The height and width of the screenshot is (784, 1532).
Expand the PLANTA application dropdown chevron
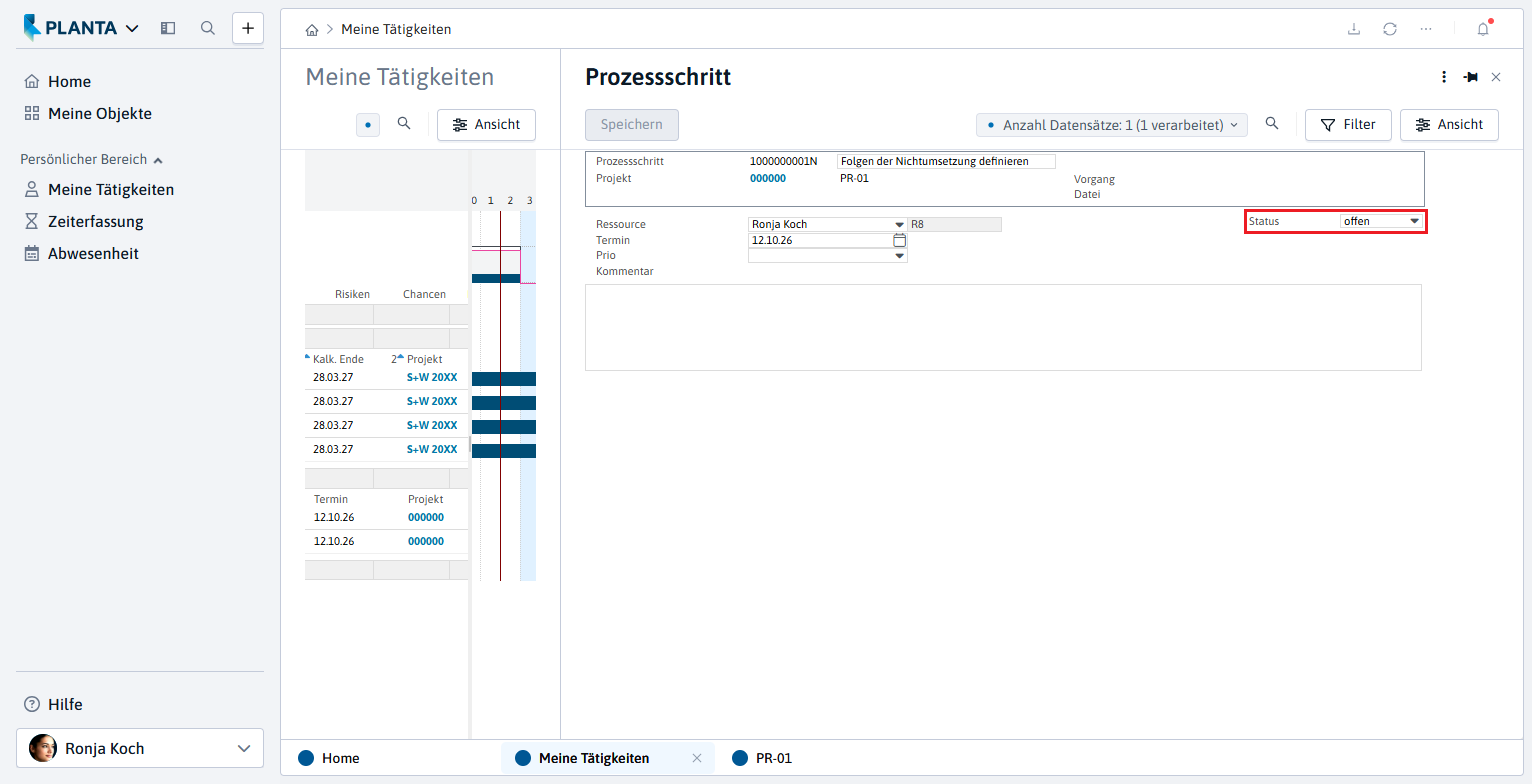pos(132,29)
